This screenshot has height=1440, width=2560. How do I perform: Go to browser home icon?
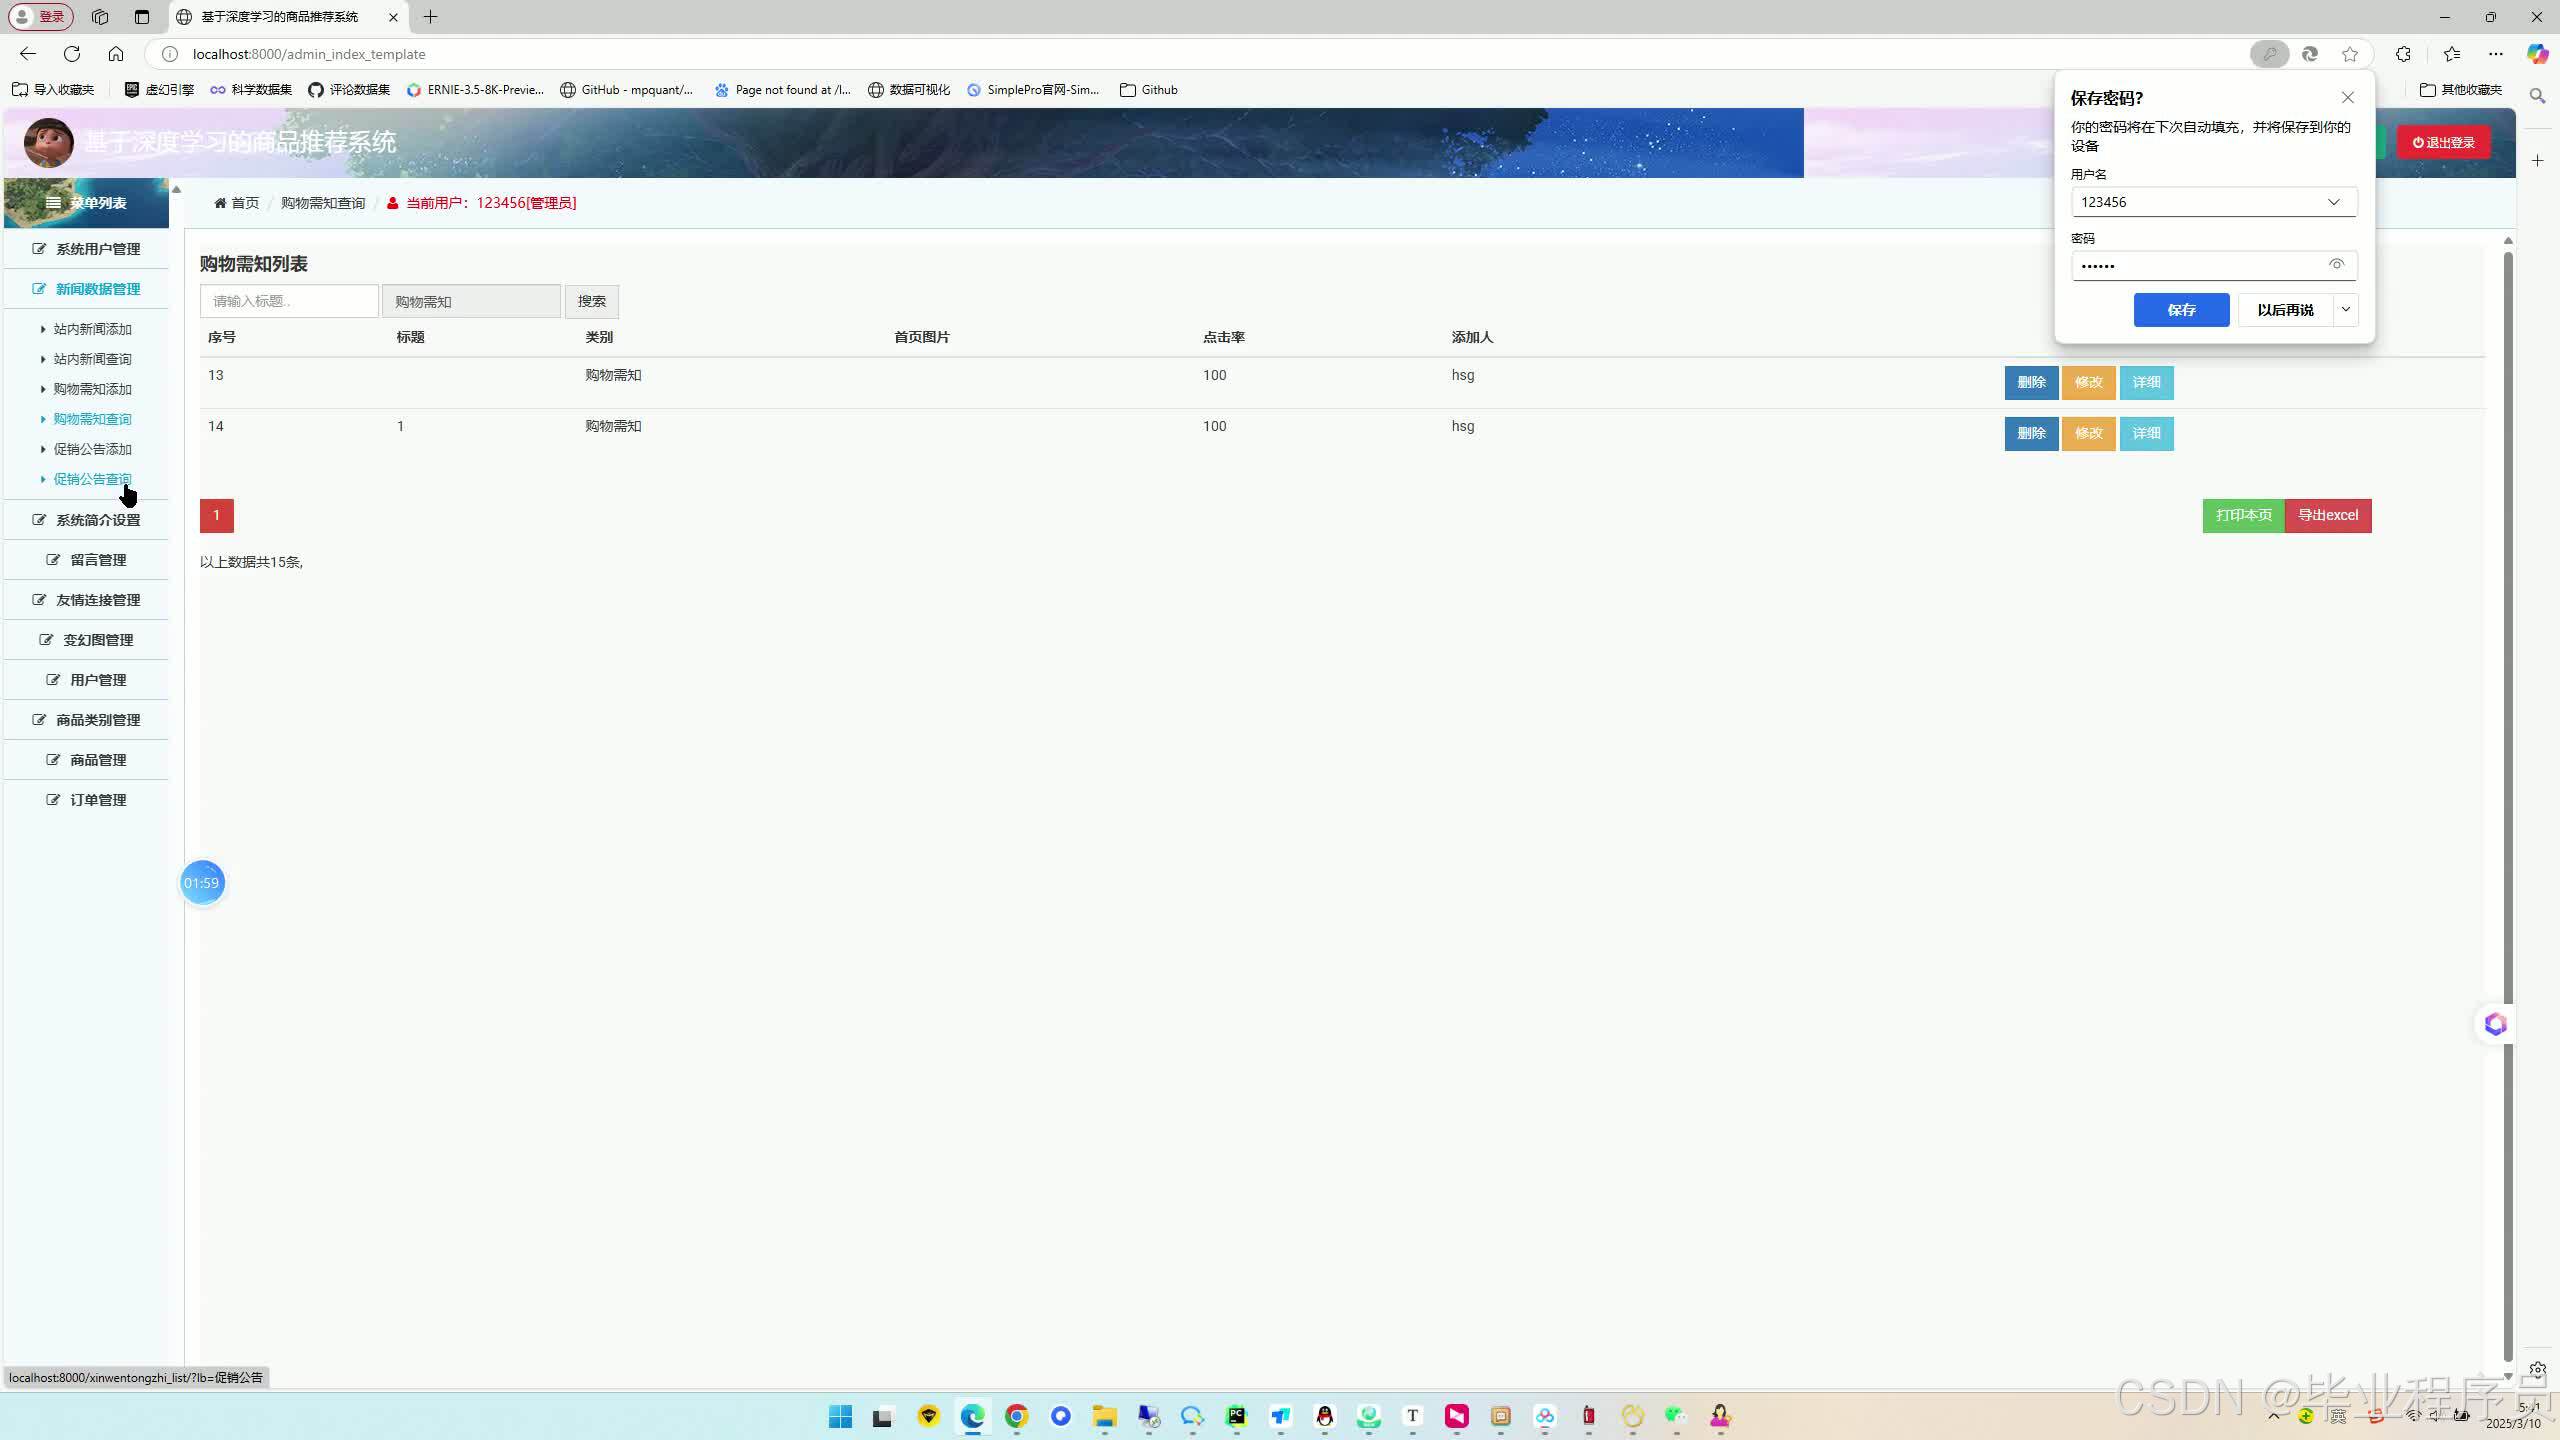[x=116, y=54]
